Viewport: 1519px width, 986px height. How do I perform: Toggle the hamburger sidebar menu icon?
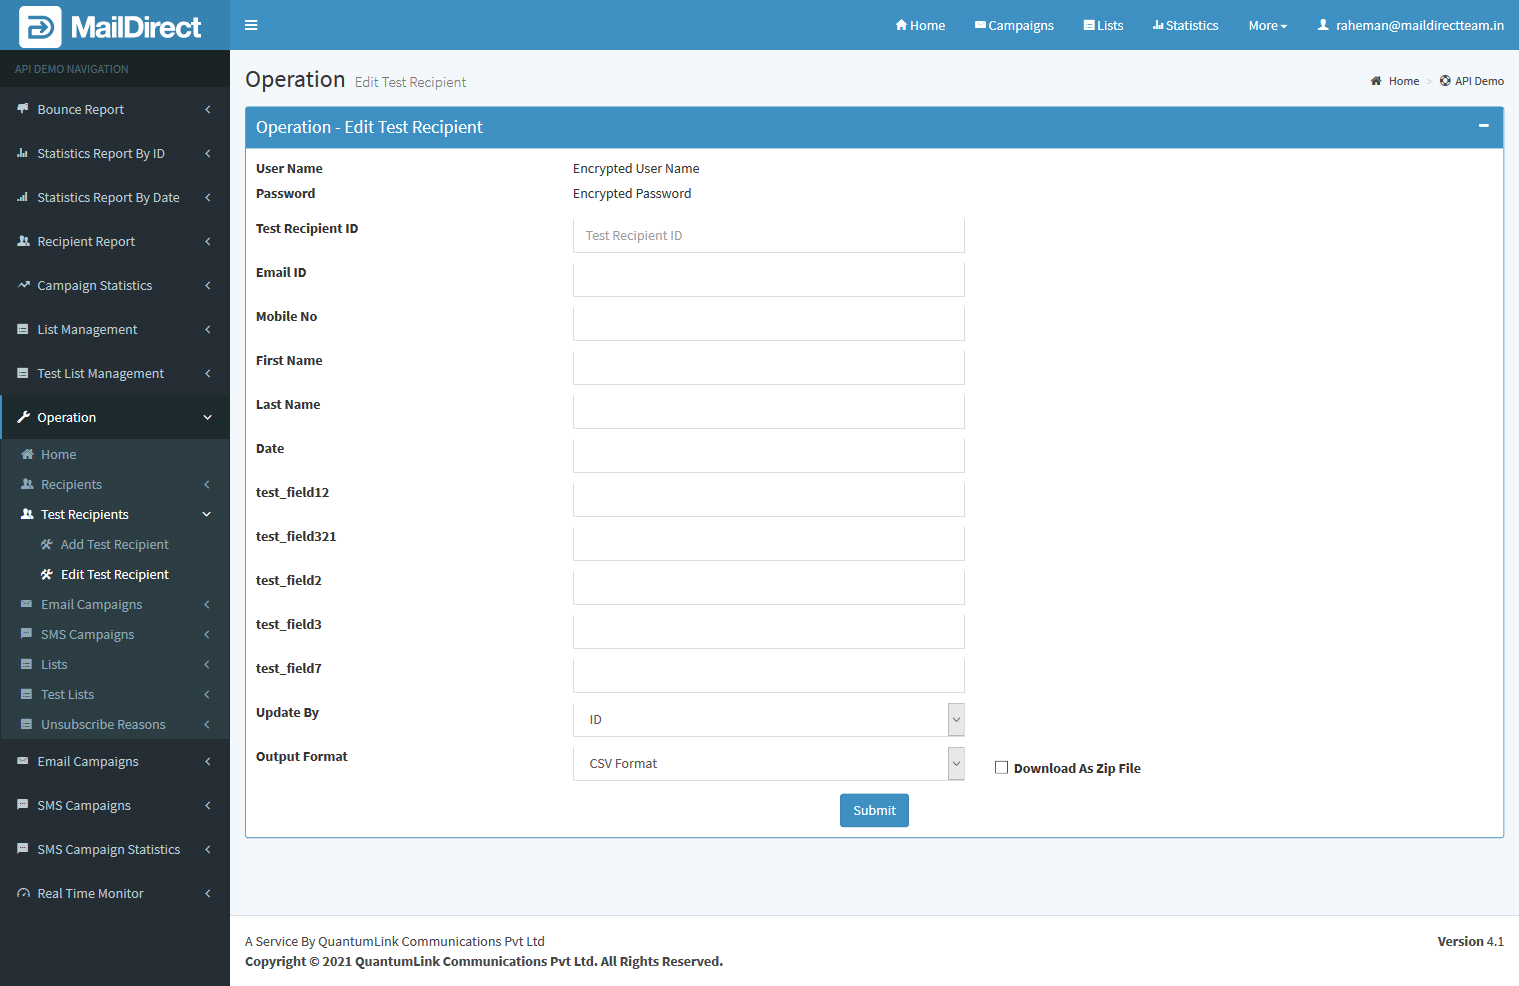[x=251, y=25]
